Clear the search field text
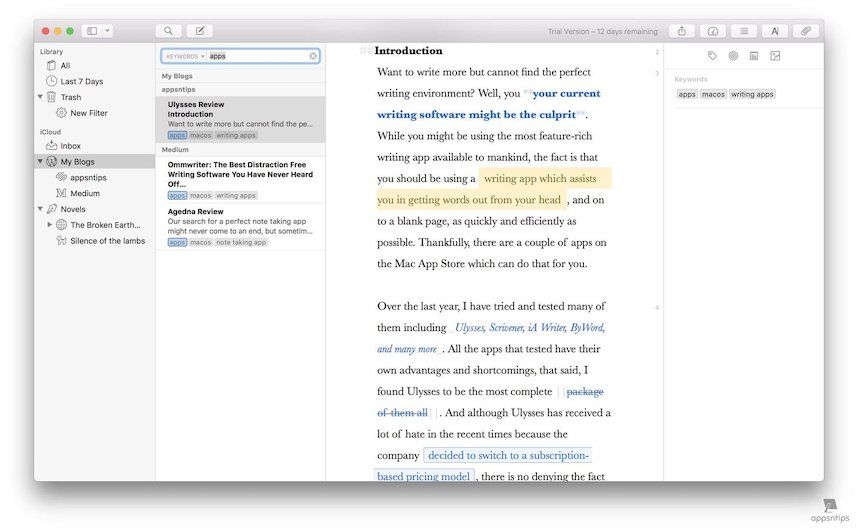 (313, 56)
